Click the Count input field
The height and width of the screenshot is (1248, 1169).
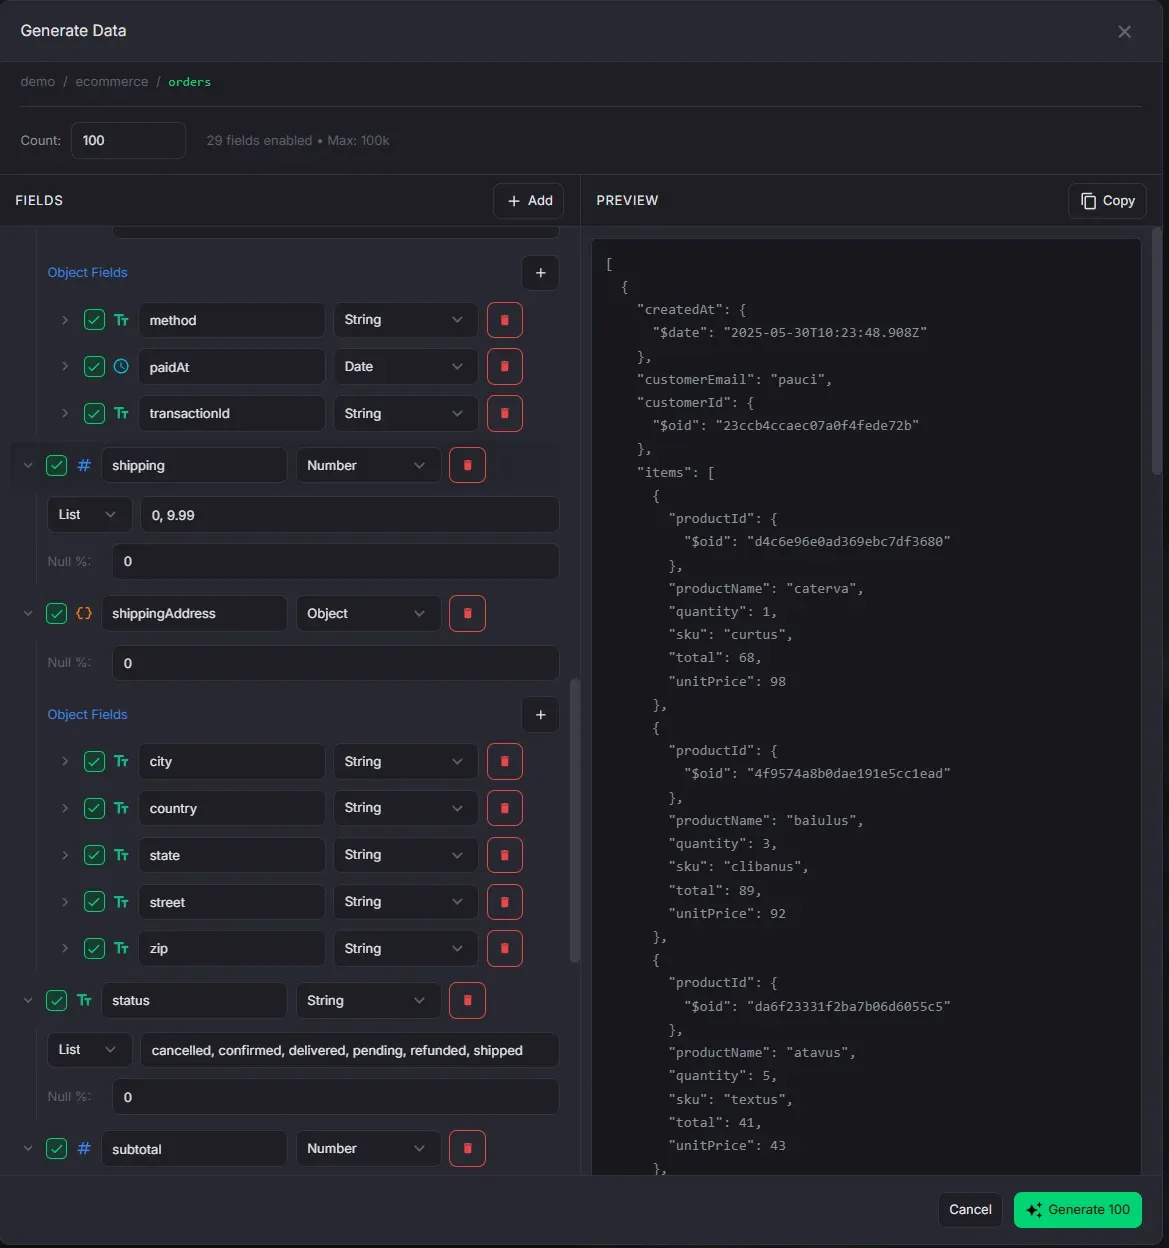click(128, 141)
